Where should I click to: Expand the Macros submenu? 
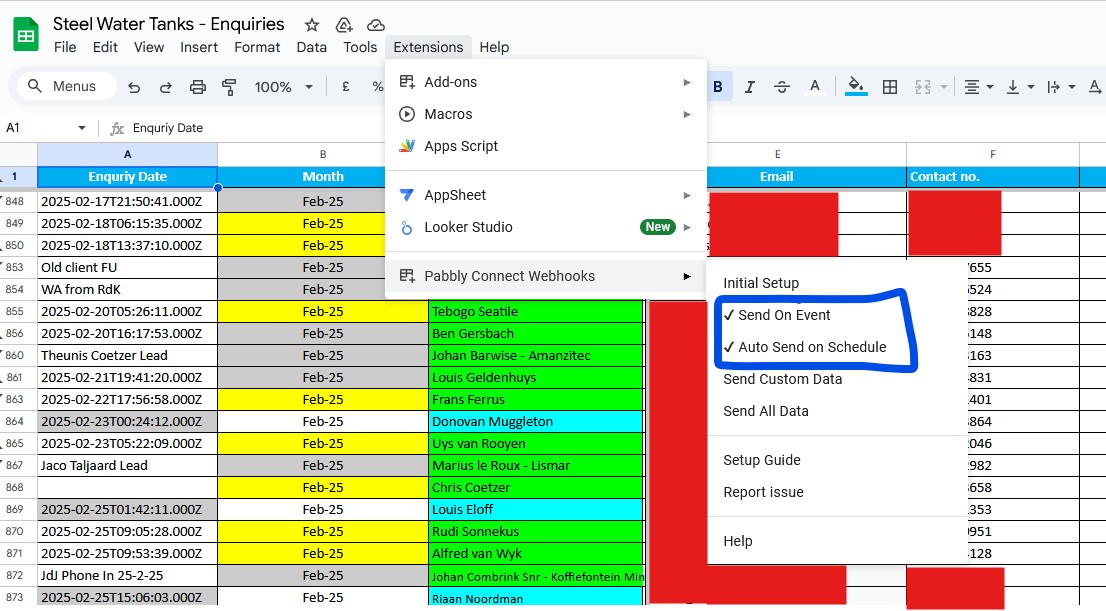click(546, 114)
